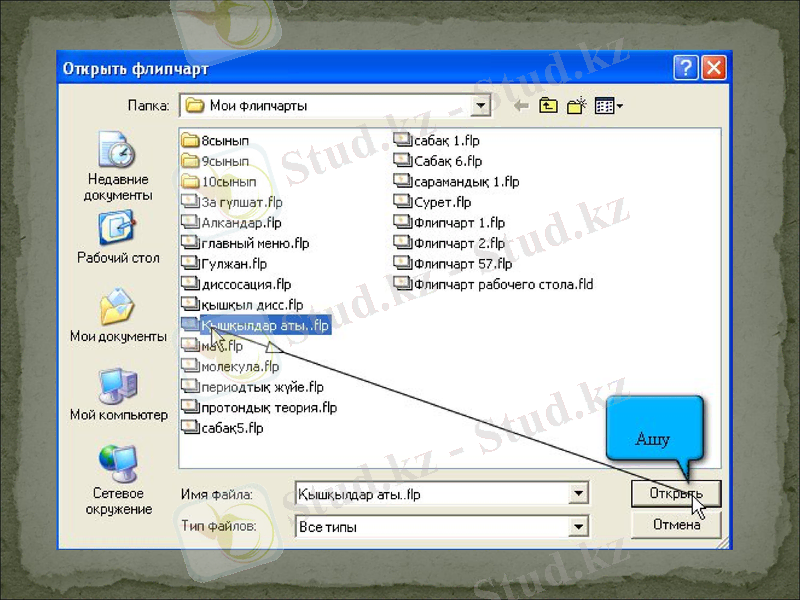Open Недавние документы in sidebar

[x=118, y=166]
